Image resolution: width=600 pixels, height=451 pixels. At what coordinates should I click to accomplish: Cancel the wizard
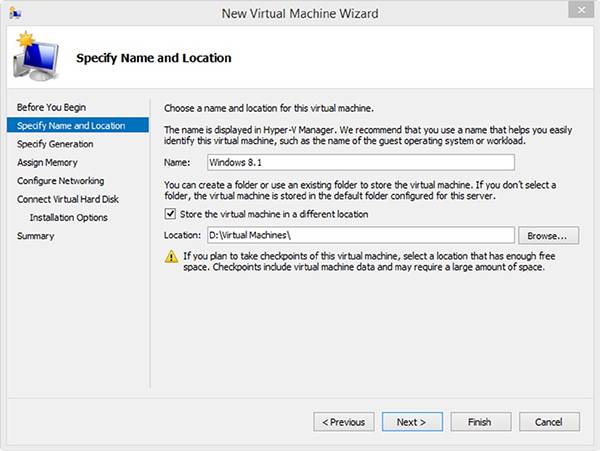point(549,422)
